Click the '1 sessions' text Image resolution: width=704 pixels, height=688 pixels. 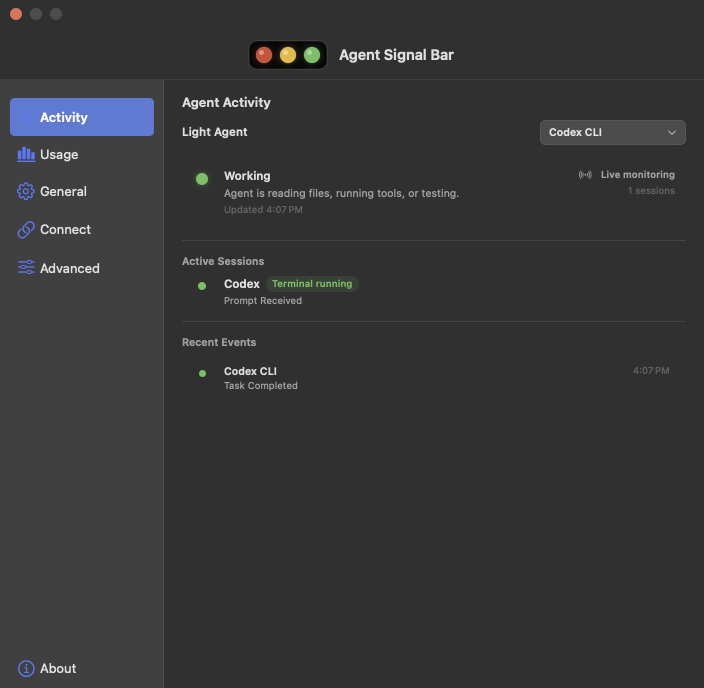(651, 191)
